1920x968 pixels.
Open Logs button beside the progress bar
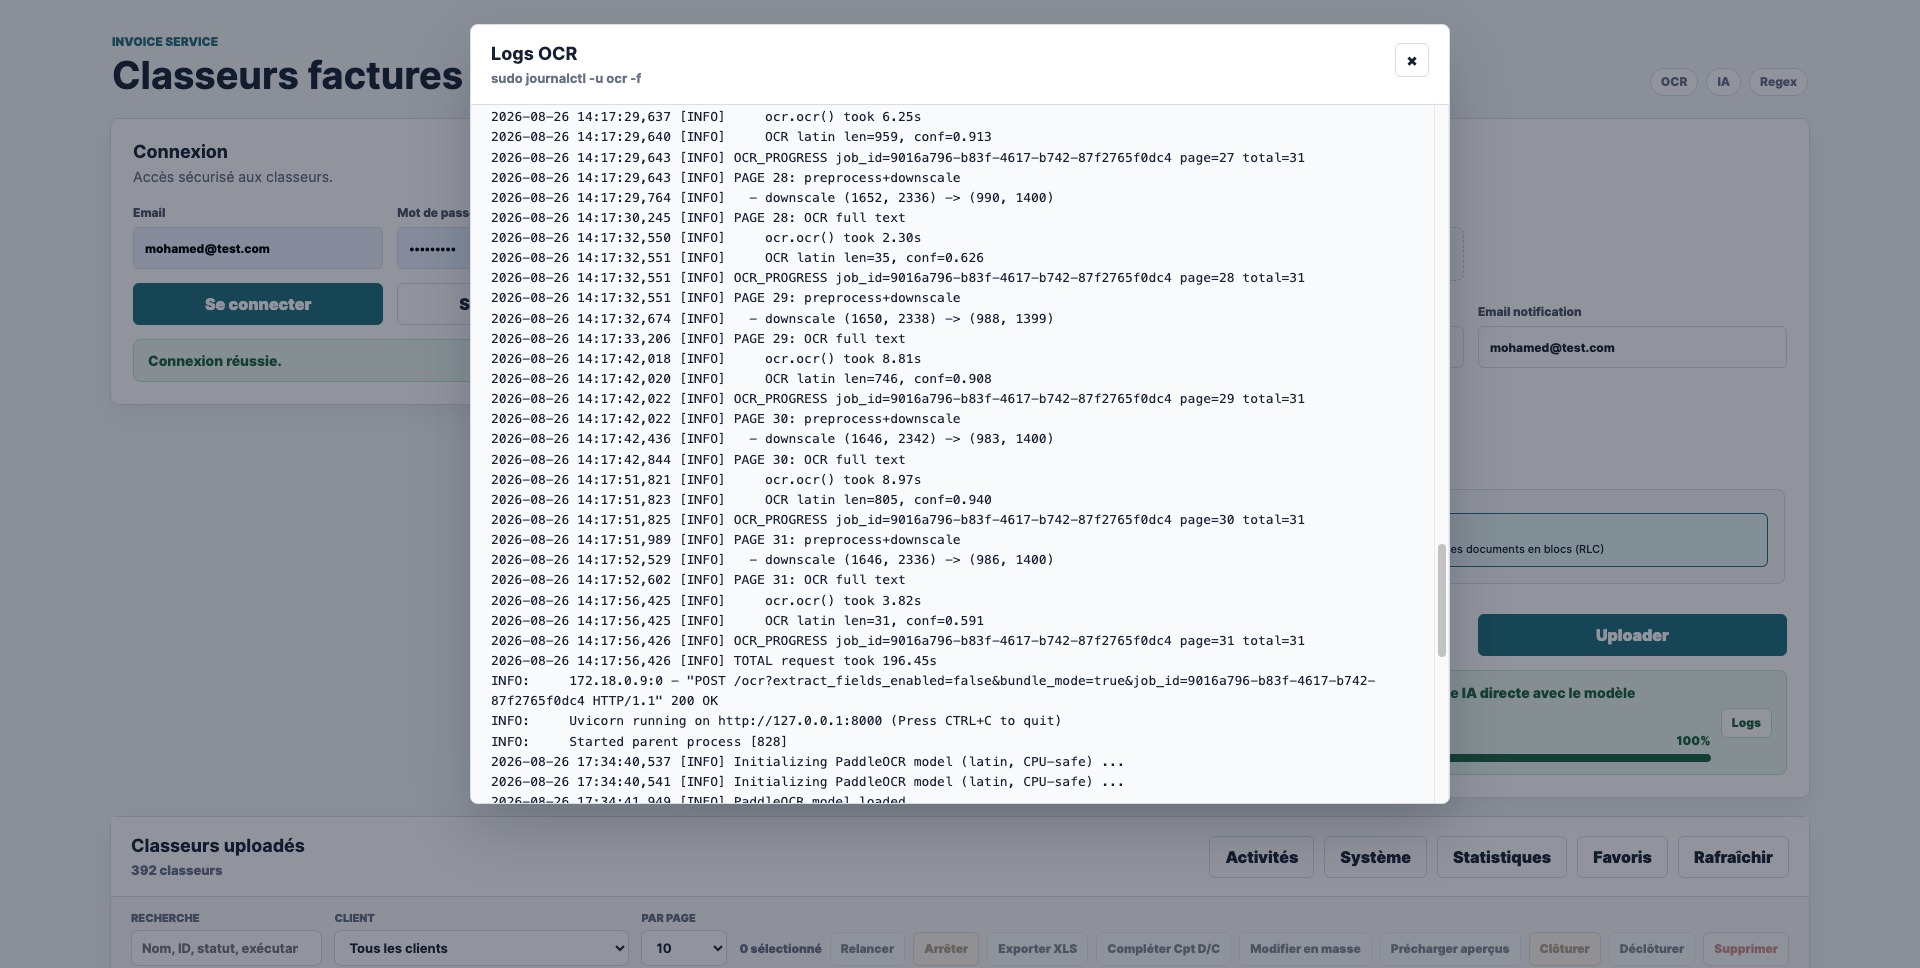(x=1746, y=723)
